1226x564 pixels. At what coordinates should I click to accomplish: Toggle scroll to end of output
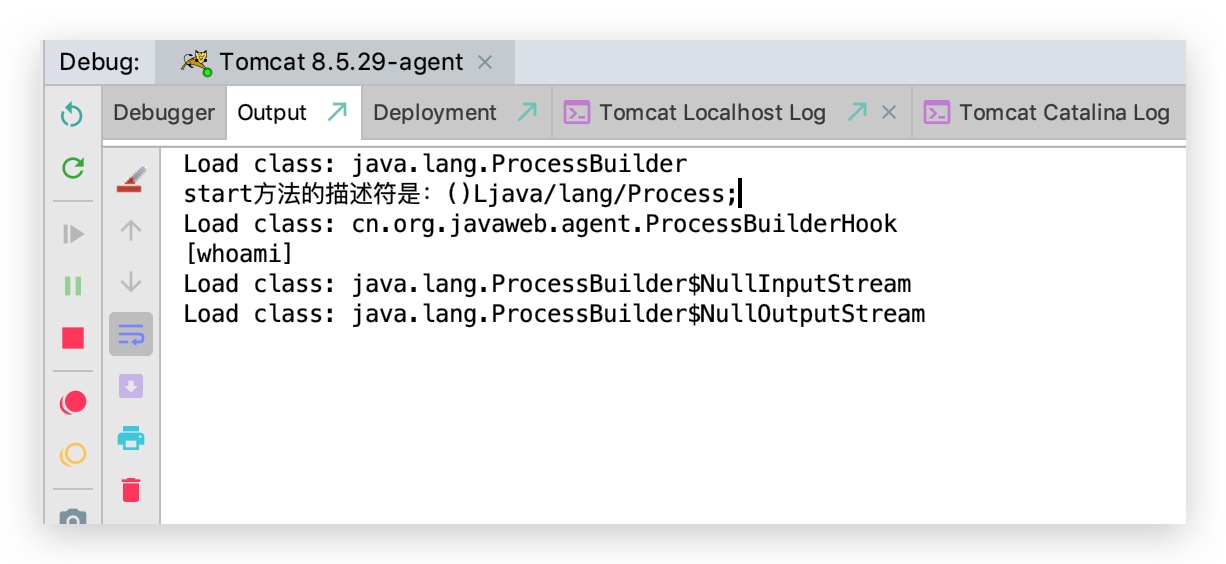tap(131, 386)
